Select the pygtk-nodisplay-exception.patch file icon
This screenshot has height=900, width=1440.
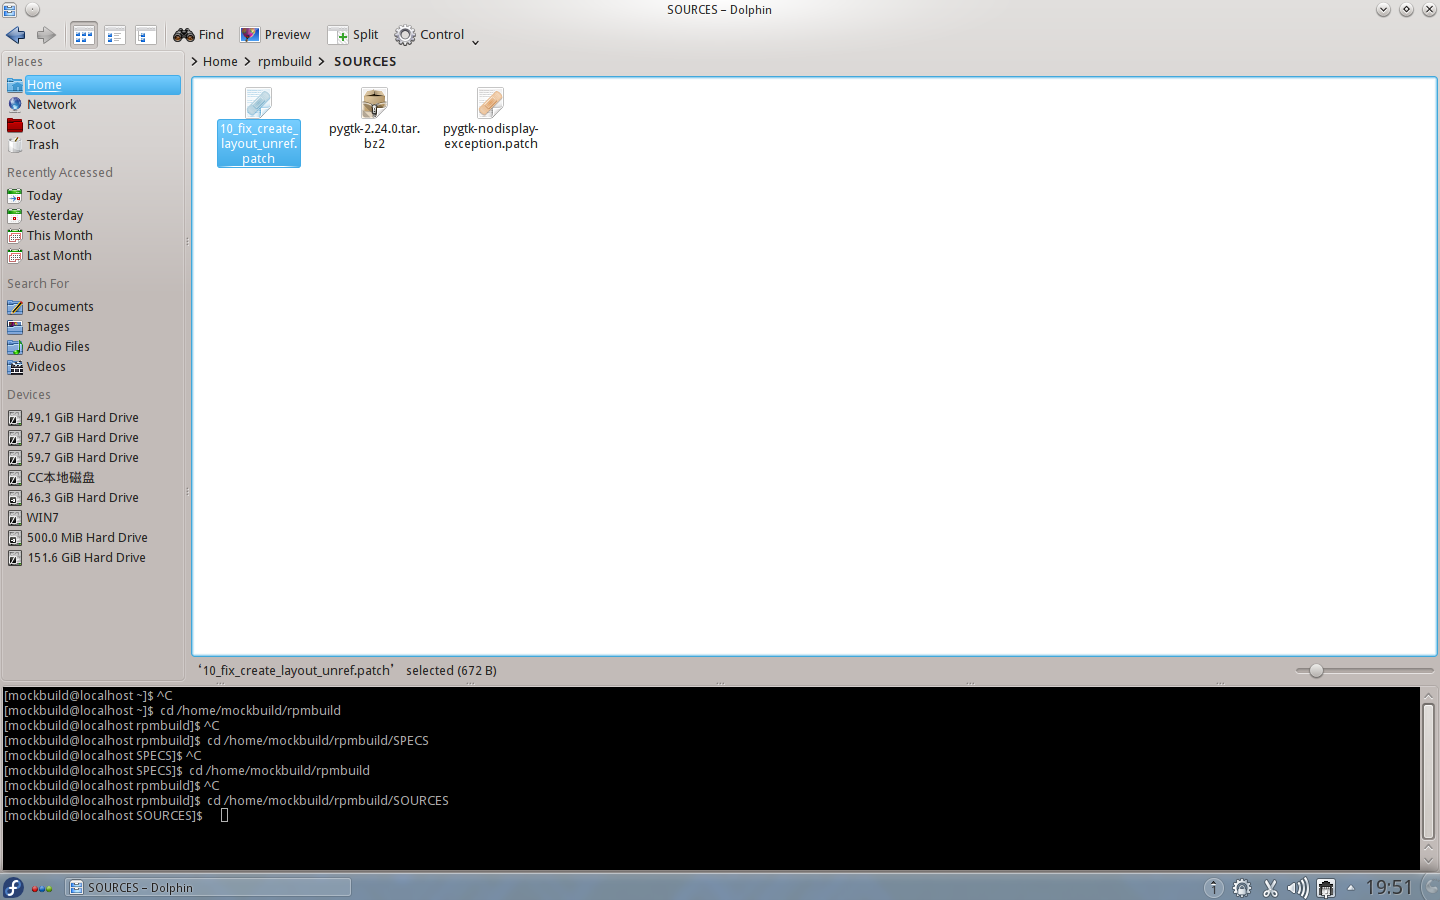pos(490,103)
